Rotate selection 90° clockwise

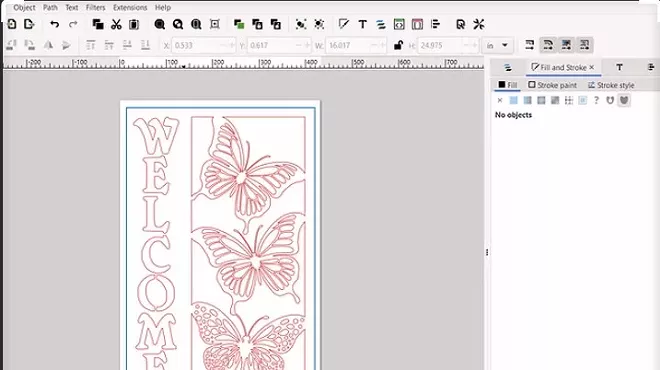point(29,45)
